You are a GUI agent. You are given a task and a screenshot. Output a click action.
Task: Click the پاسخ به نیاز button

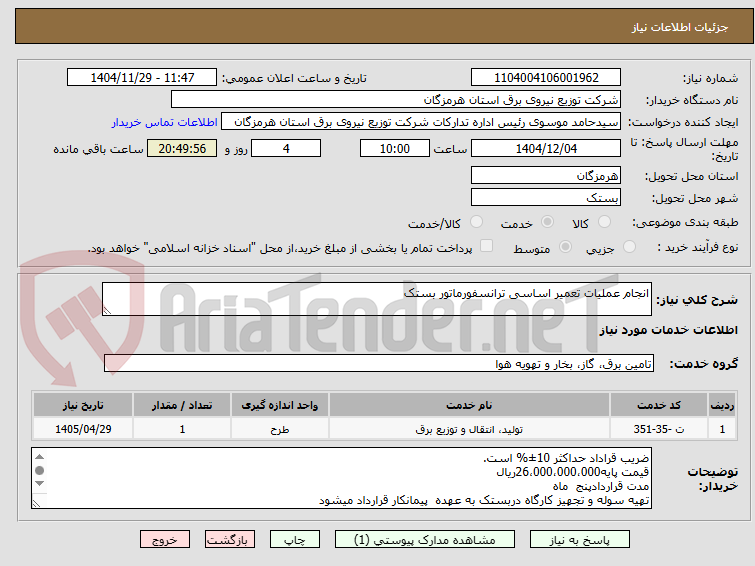click(x=580, y=540)
